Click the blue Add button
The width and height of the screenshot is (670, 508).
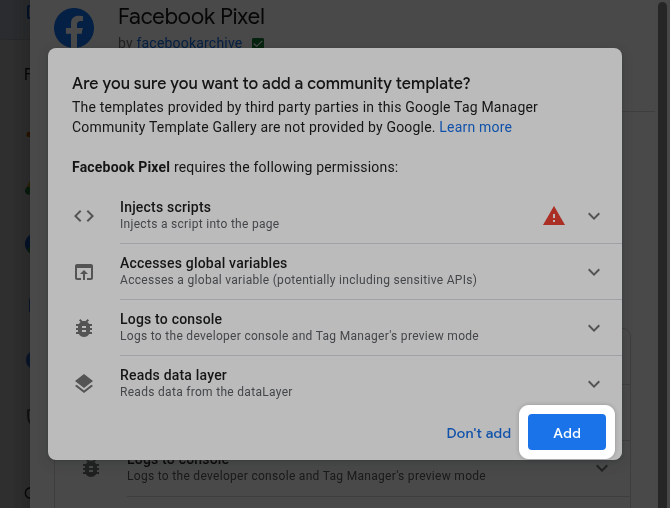click(x=567, y=432)
